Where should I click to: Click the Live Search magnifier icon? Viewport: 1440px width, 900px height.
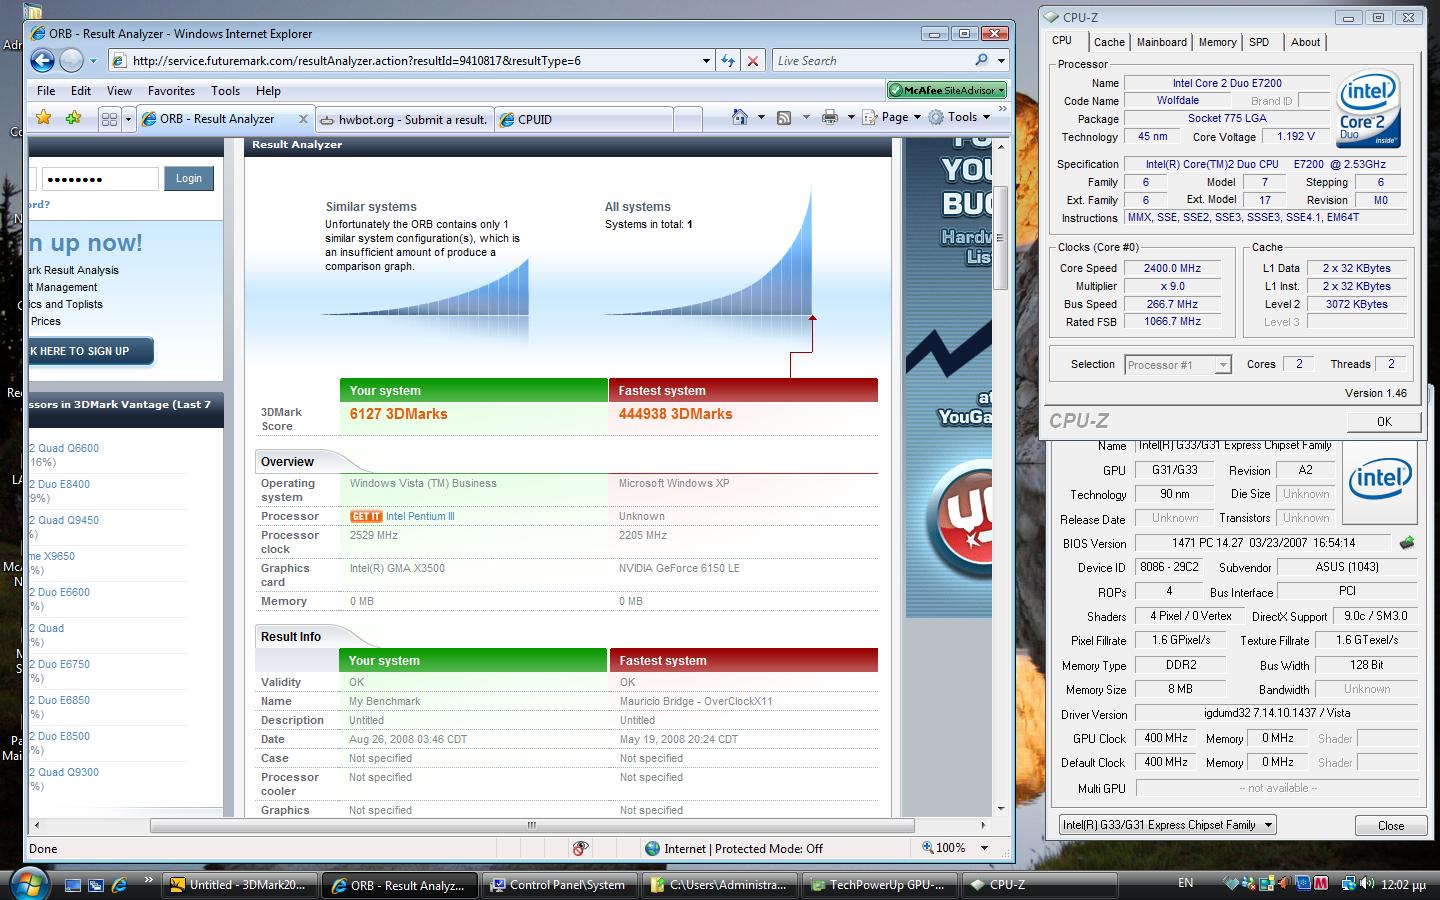coord(981,60)
